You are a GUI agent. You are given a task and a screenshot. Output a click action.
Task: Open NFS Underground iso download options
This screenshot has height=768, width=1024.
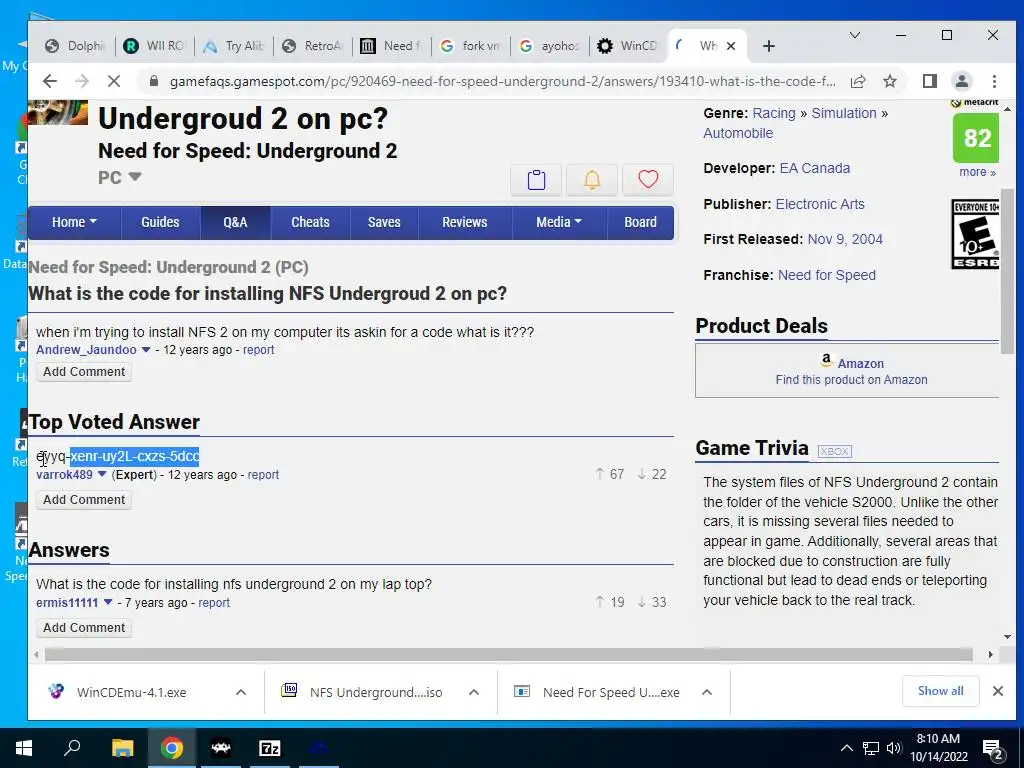point(474,692)
